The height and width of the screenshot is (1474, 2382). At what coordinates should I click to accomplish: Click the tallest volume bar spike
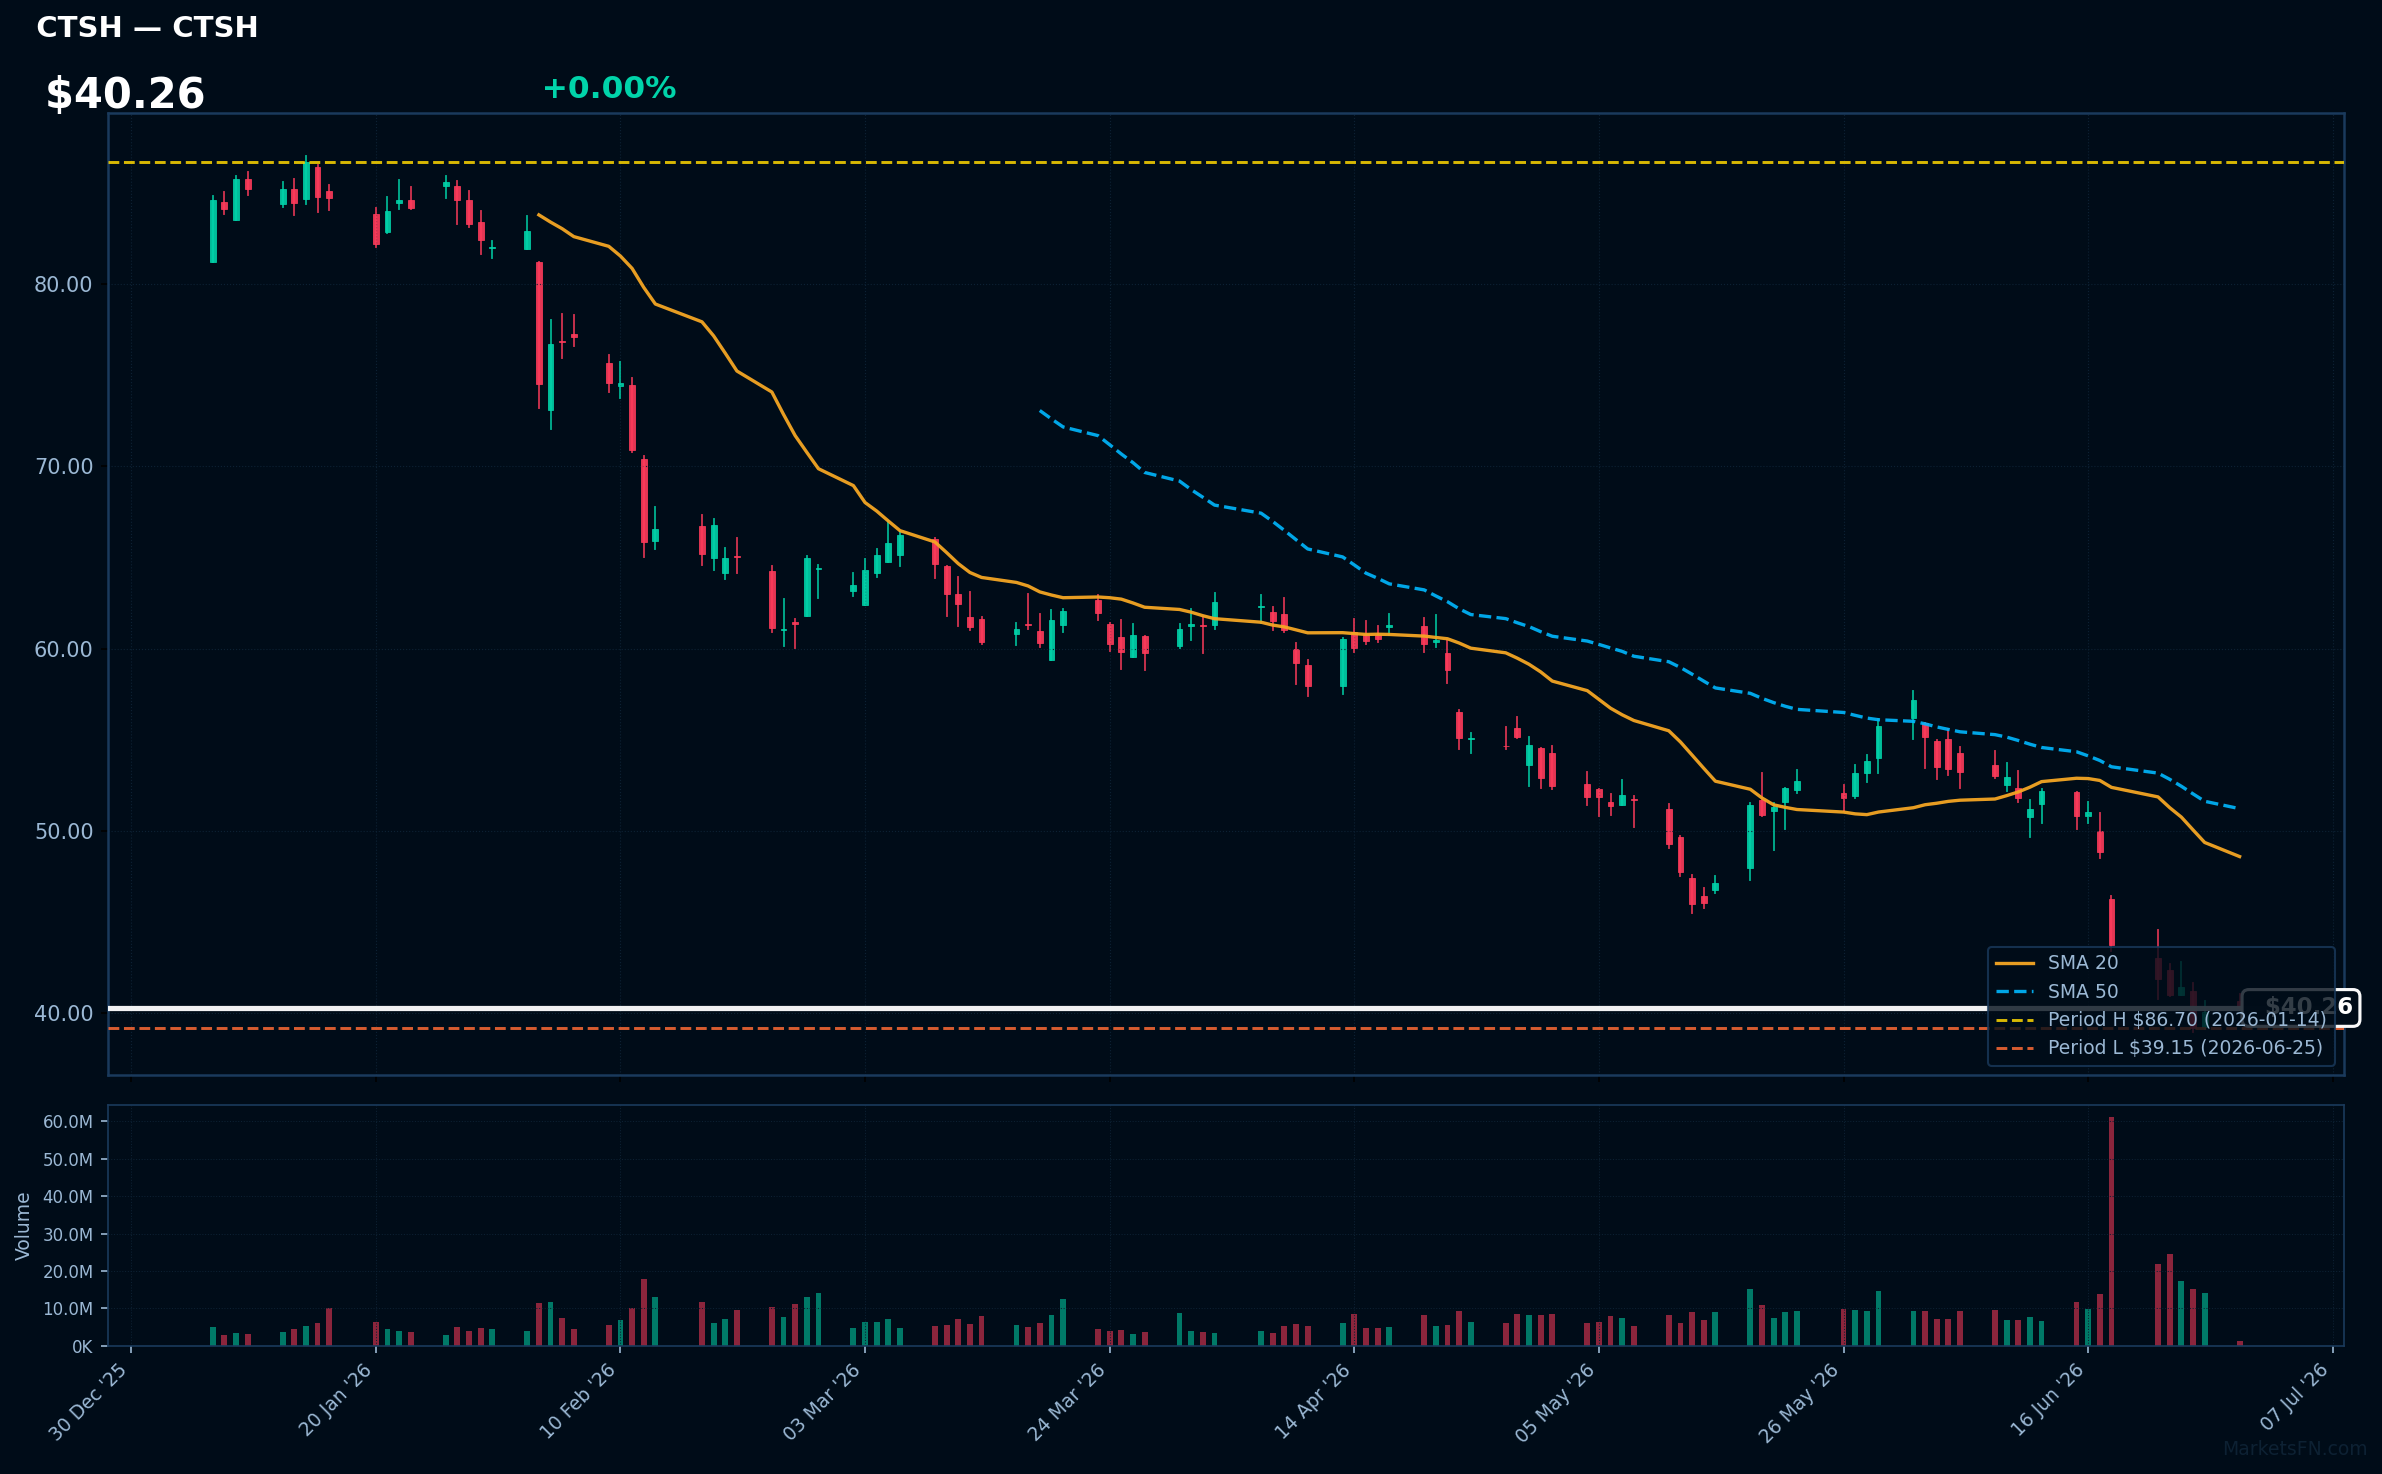pyautogui.click(x=2111, y=1231)
